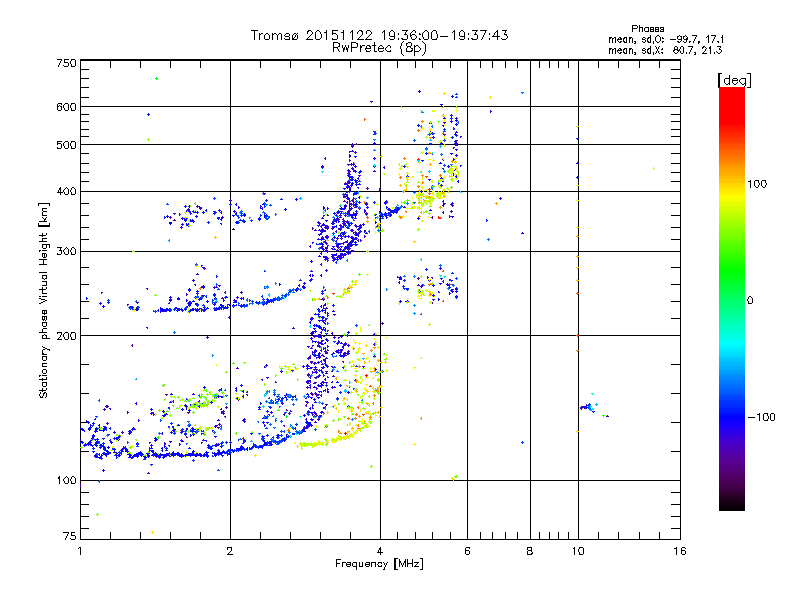This screenshot has width=800, height=600.
Task: Click the '100' height axis tick label
Action: coord(67,481)
